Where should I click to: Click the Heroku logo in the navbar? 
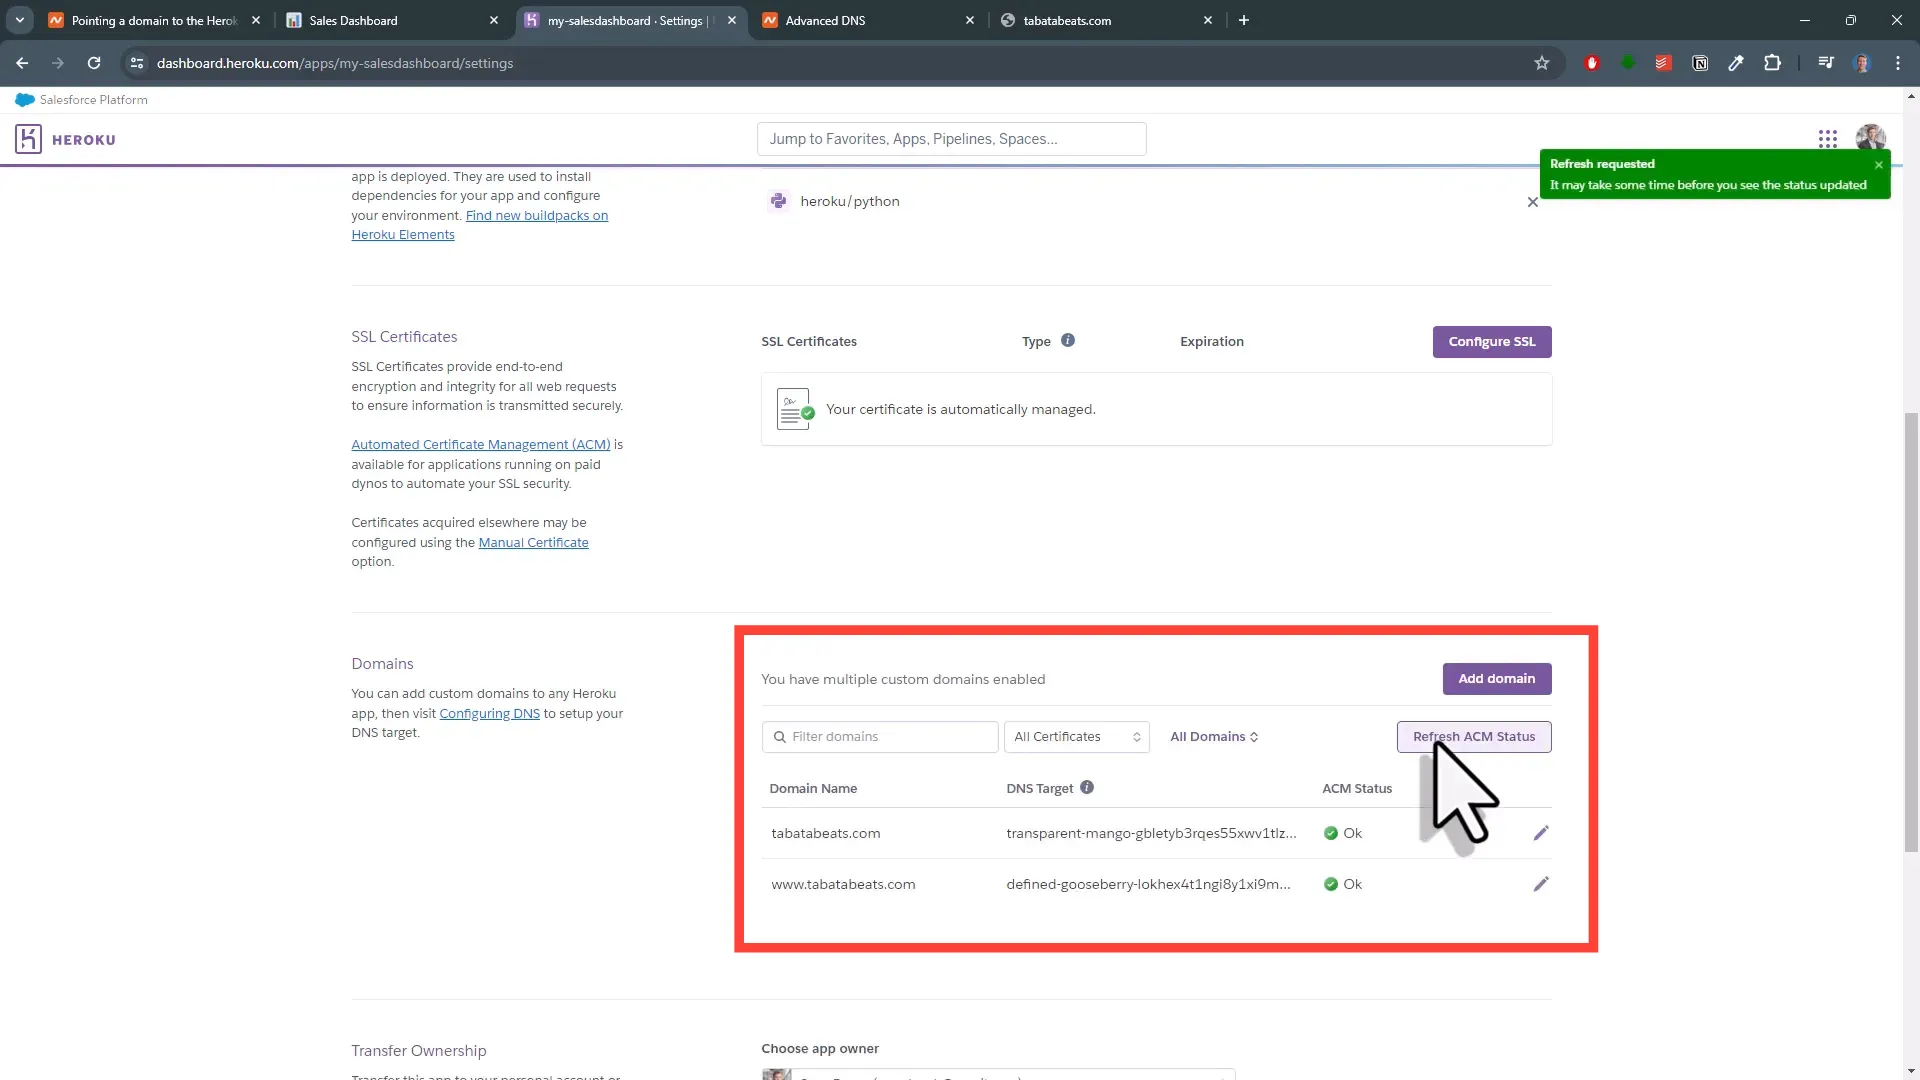coord(28,139)
